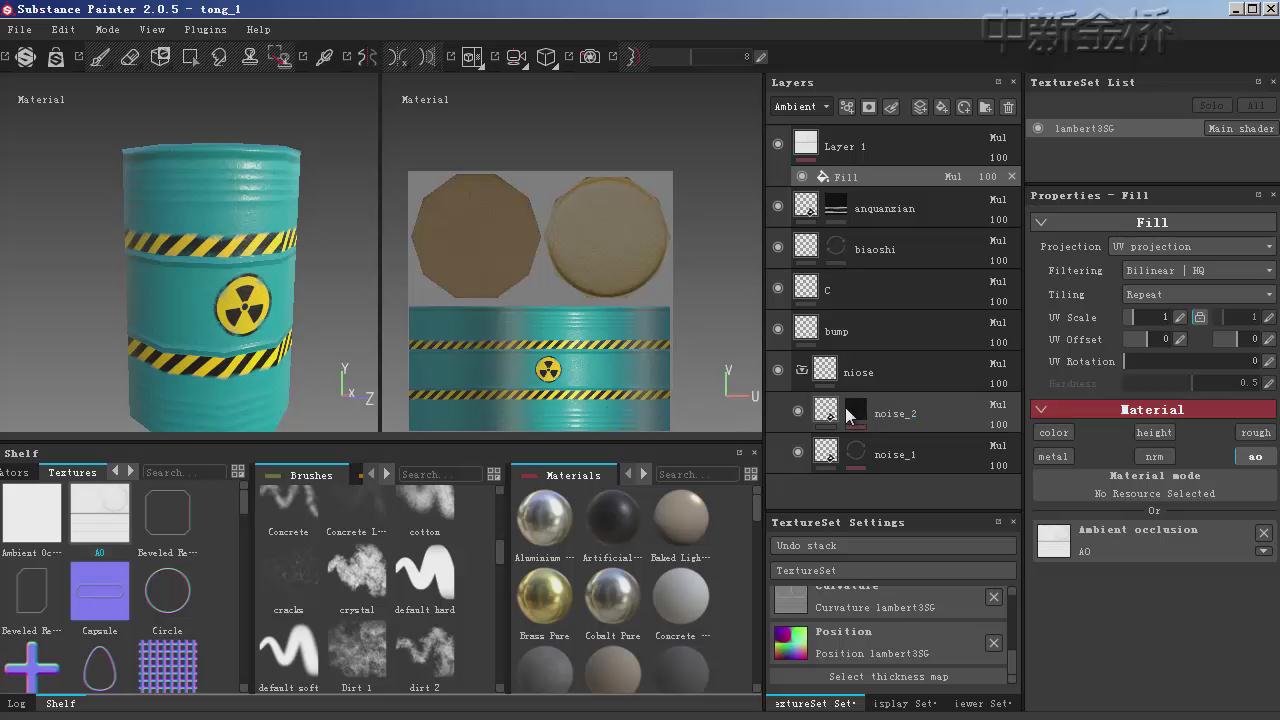The image size is (1280, 720).
Task: Toggle Materials shelf grid view icon
Action: [750, 474]
